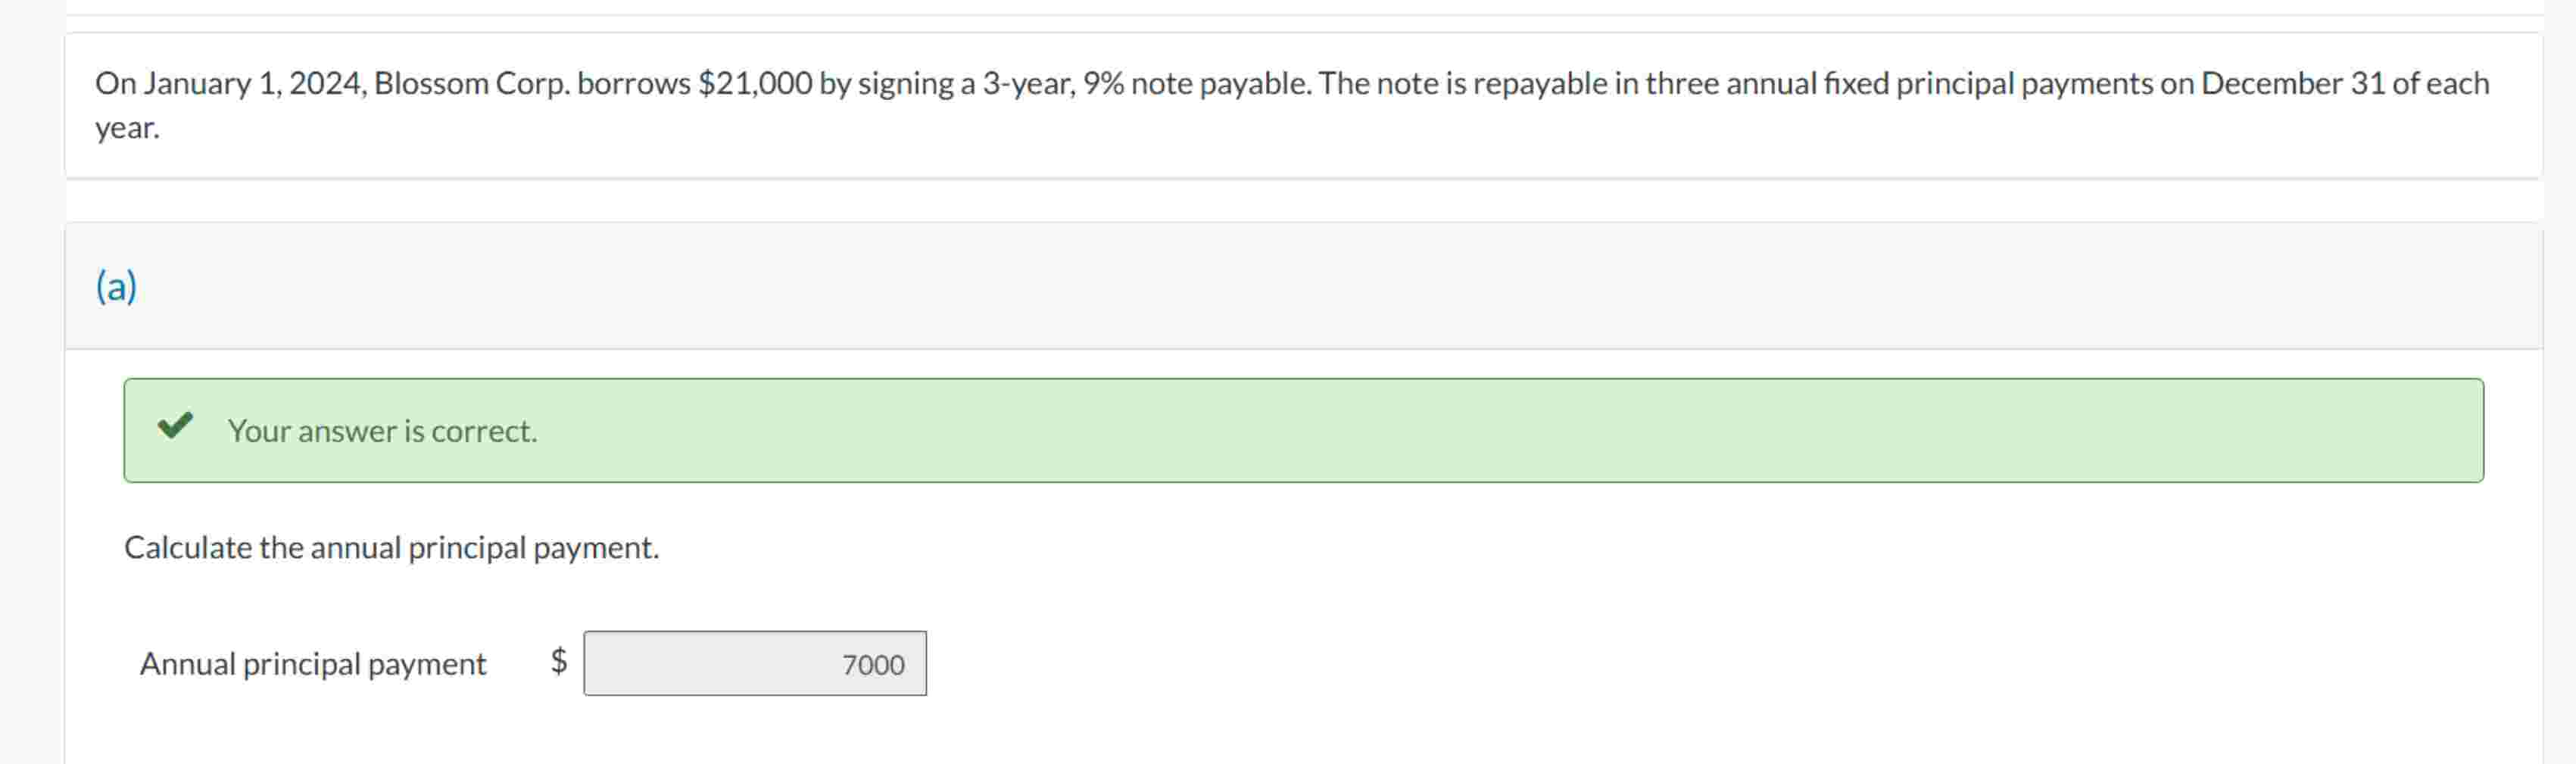Viewport: 2576px width, 764px height.
Task: Select the 'Calculate the annual principal payment.' text
Action: point(391,547)
